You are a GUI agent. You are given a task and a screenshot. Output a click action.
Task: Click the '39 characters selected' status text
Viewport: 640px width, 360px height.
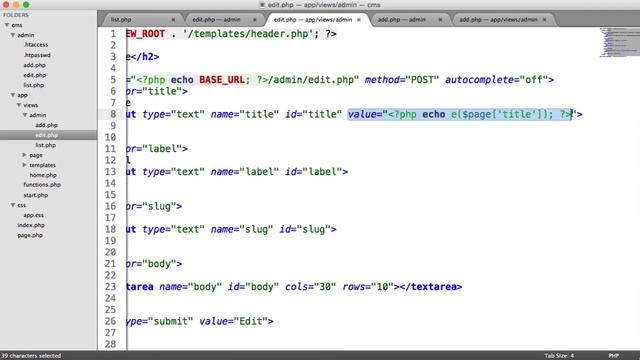pos(31,356)
